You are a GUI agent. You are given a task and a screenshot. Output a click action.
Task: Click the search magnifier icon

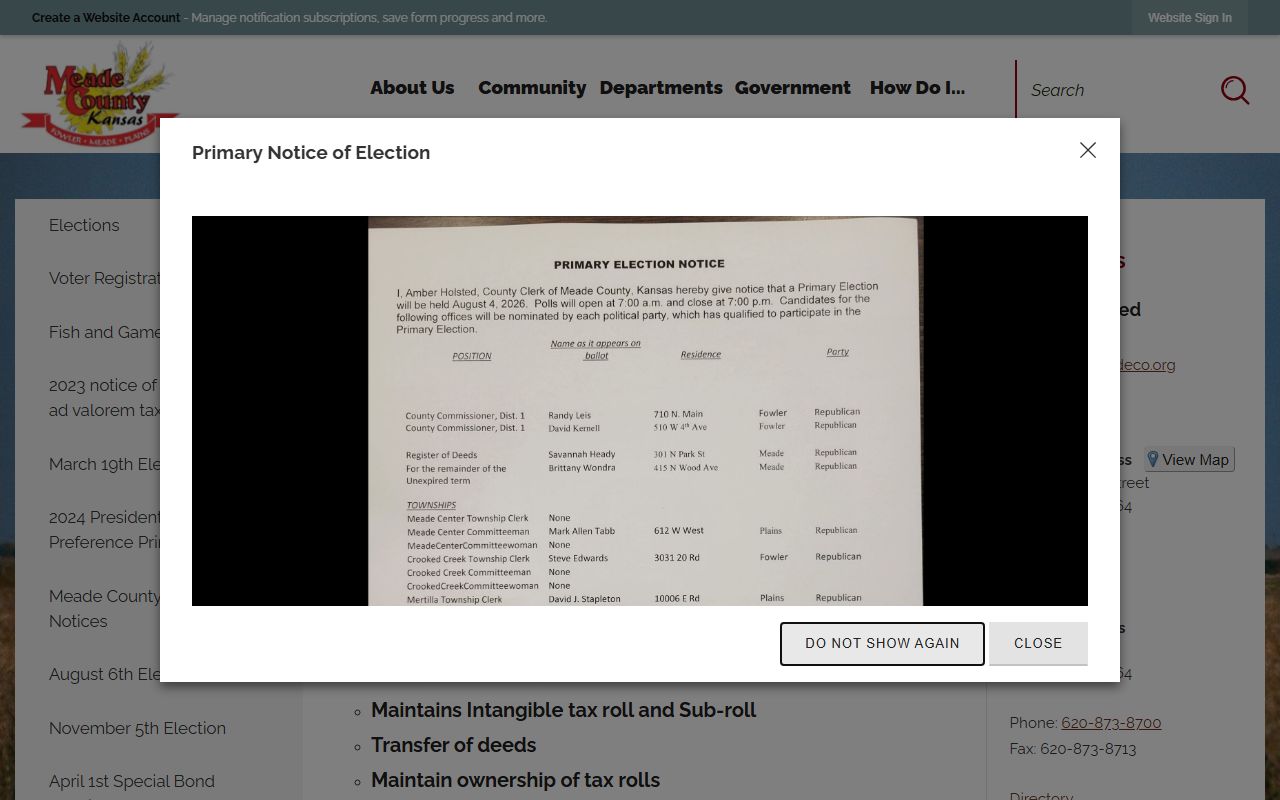1235,90
